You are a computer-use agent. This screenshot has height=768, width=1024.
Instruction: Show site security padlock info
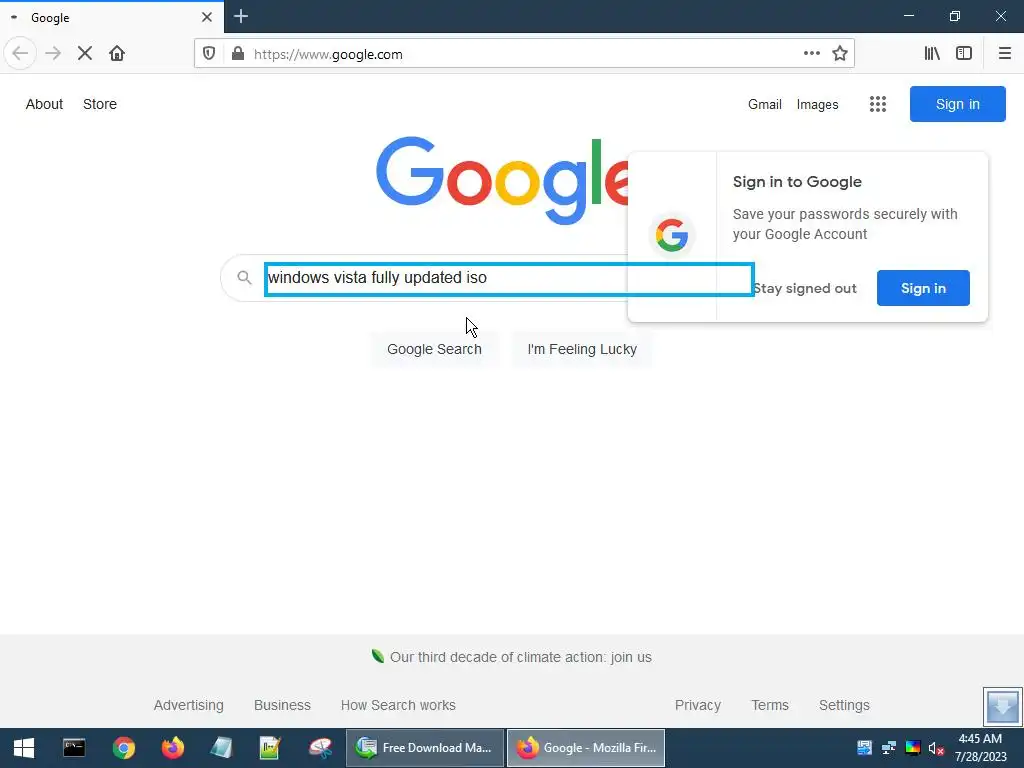pyautogui.click(x=238, y=54)
